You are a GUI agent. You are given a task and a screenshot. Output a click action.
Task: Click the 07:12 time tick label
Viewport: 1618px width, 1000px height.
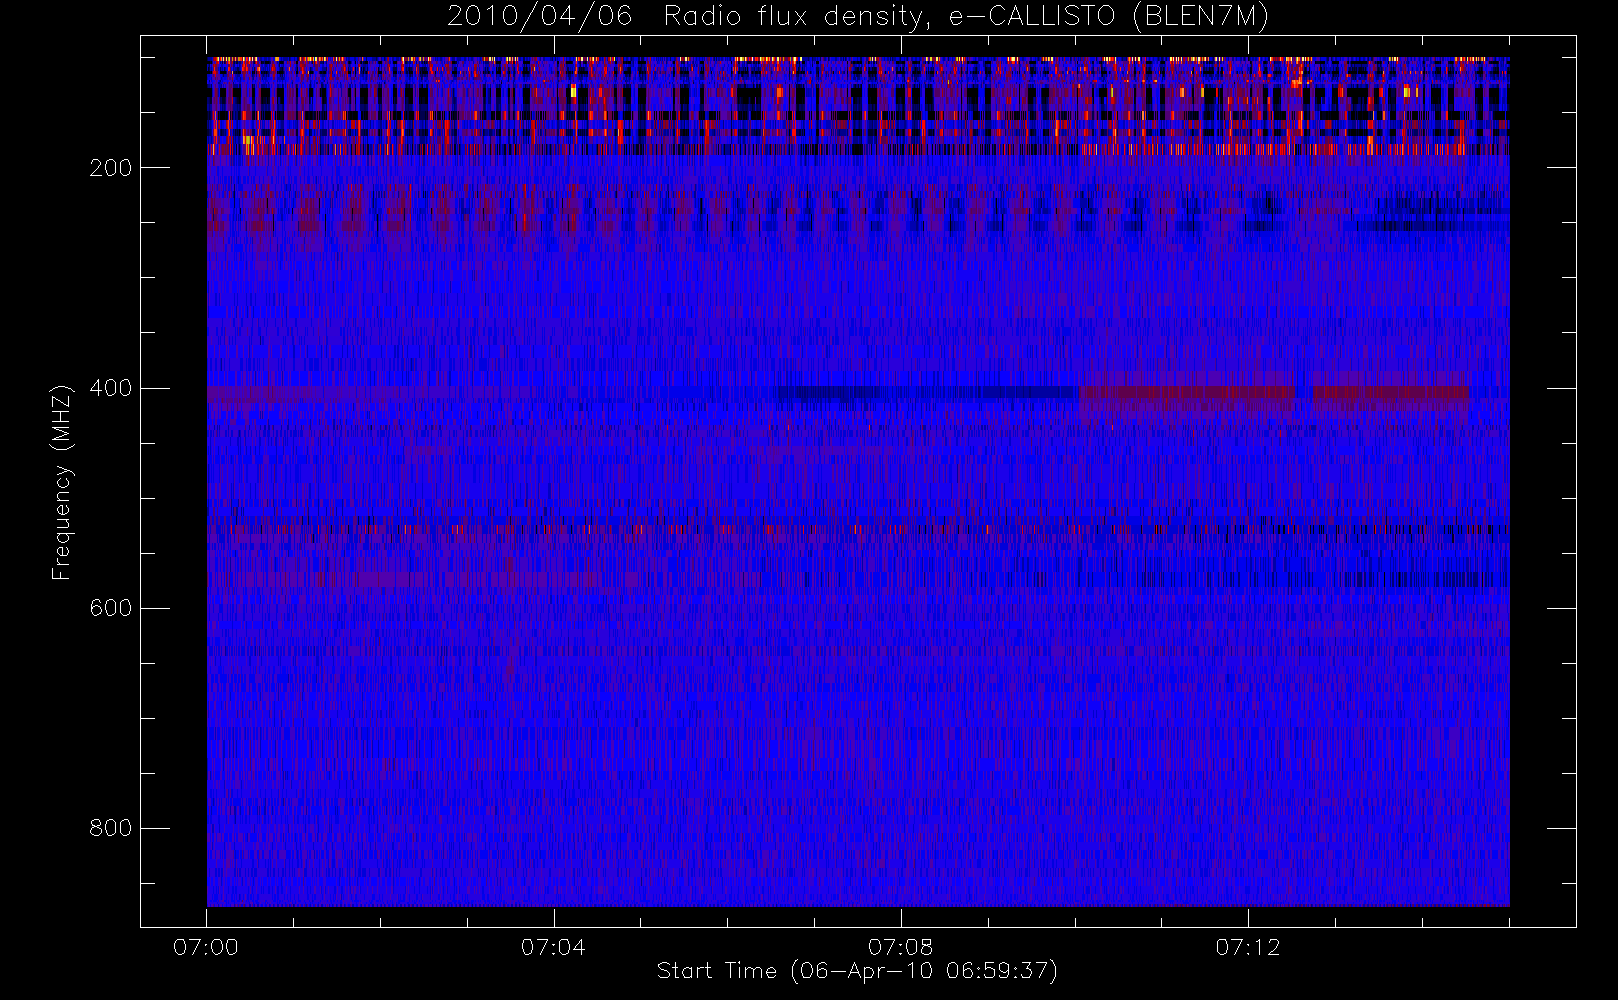tap(1247, 947)
